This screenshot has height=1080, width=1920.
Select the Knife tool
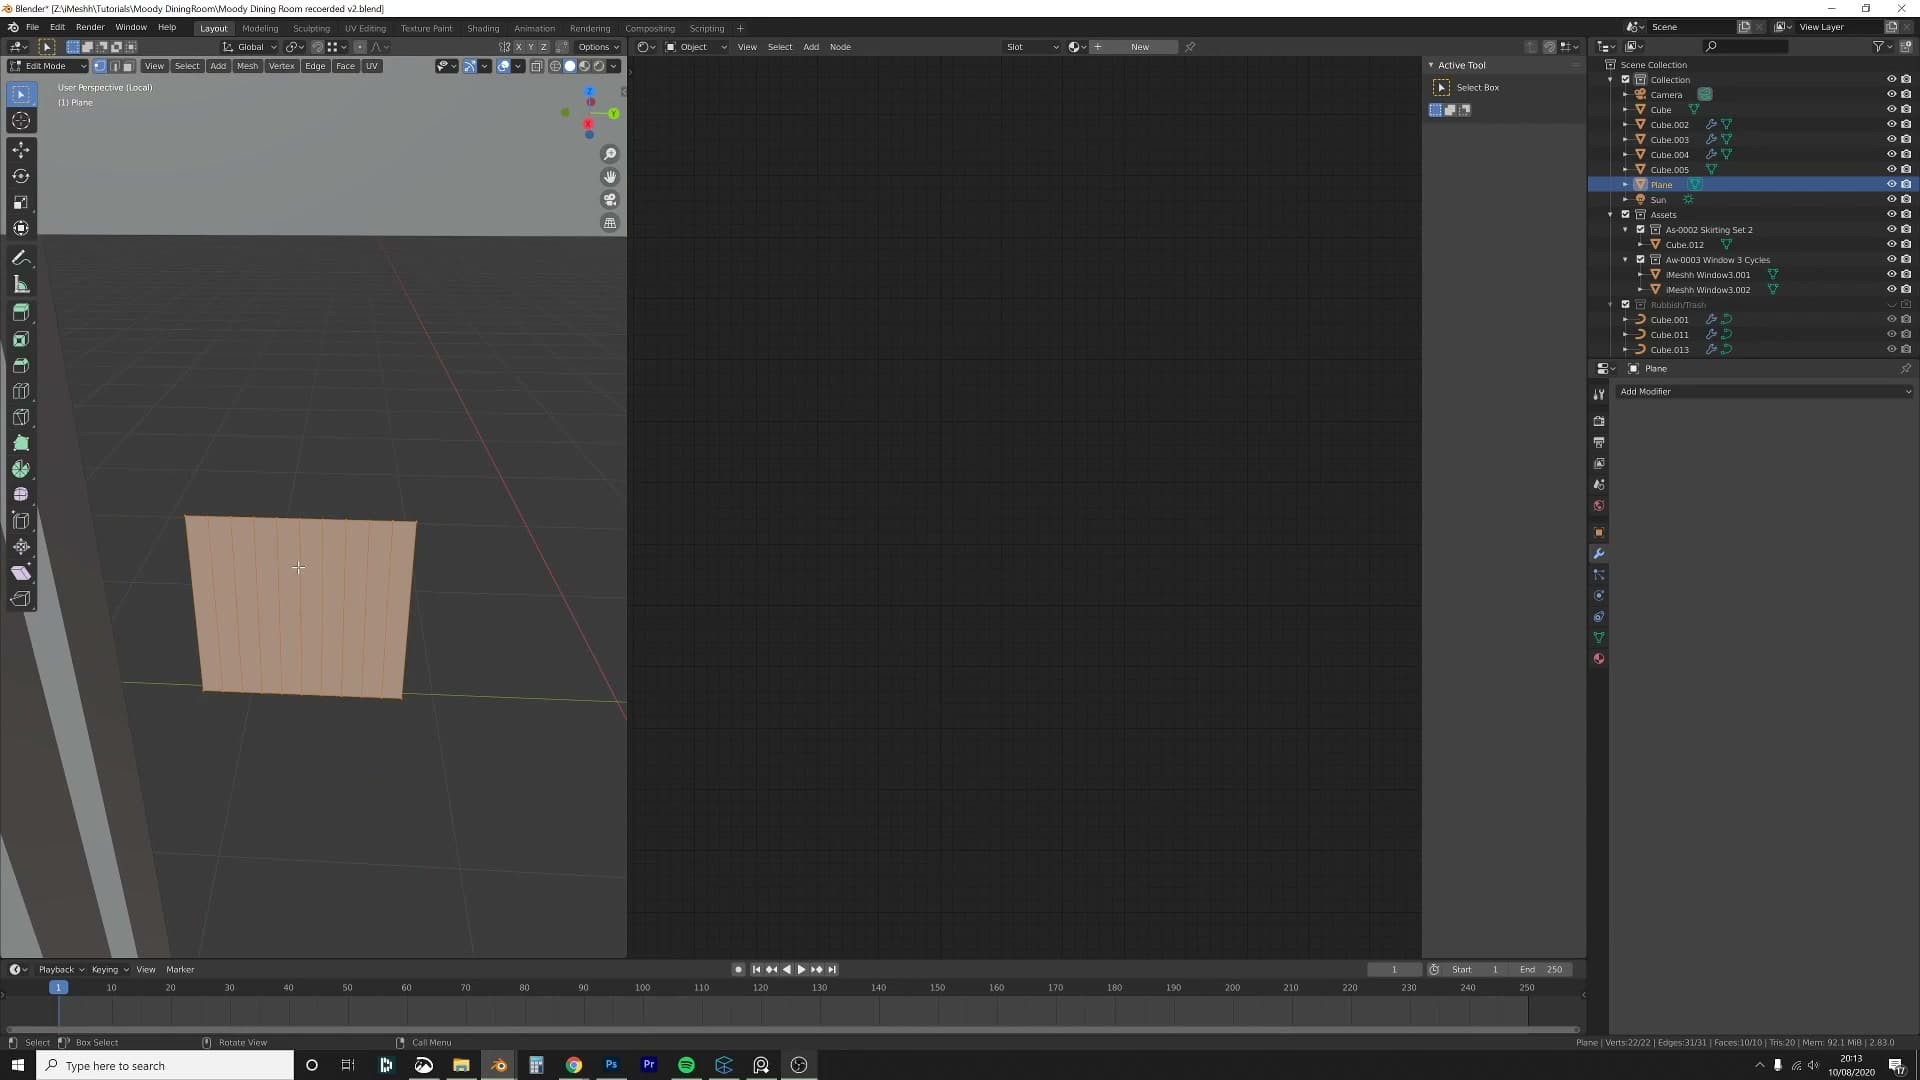[x=21, y=418]
